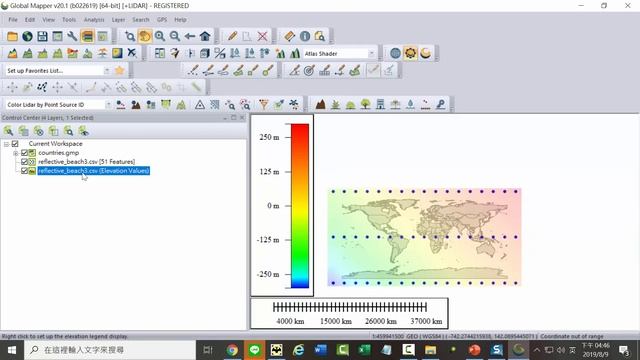Toggle the sun lighting icon

pyautogui.click(x=410, y=53)
